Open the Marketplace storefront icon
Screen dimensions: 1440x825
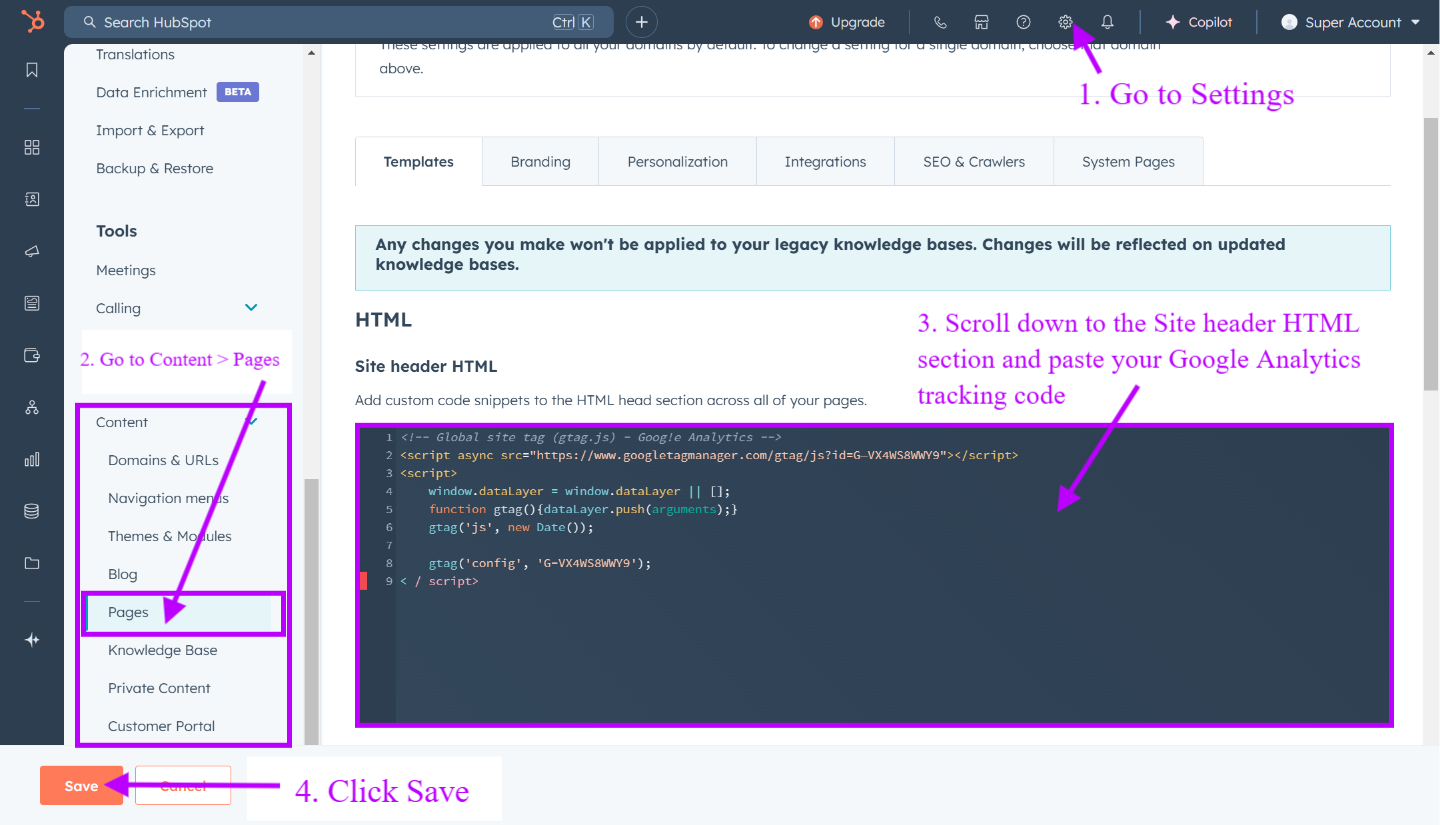click(982, 22)
